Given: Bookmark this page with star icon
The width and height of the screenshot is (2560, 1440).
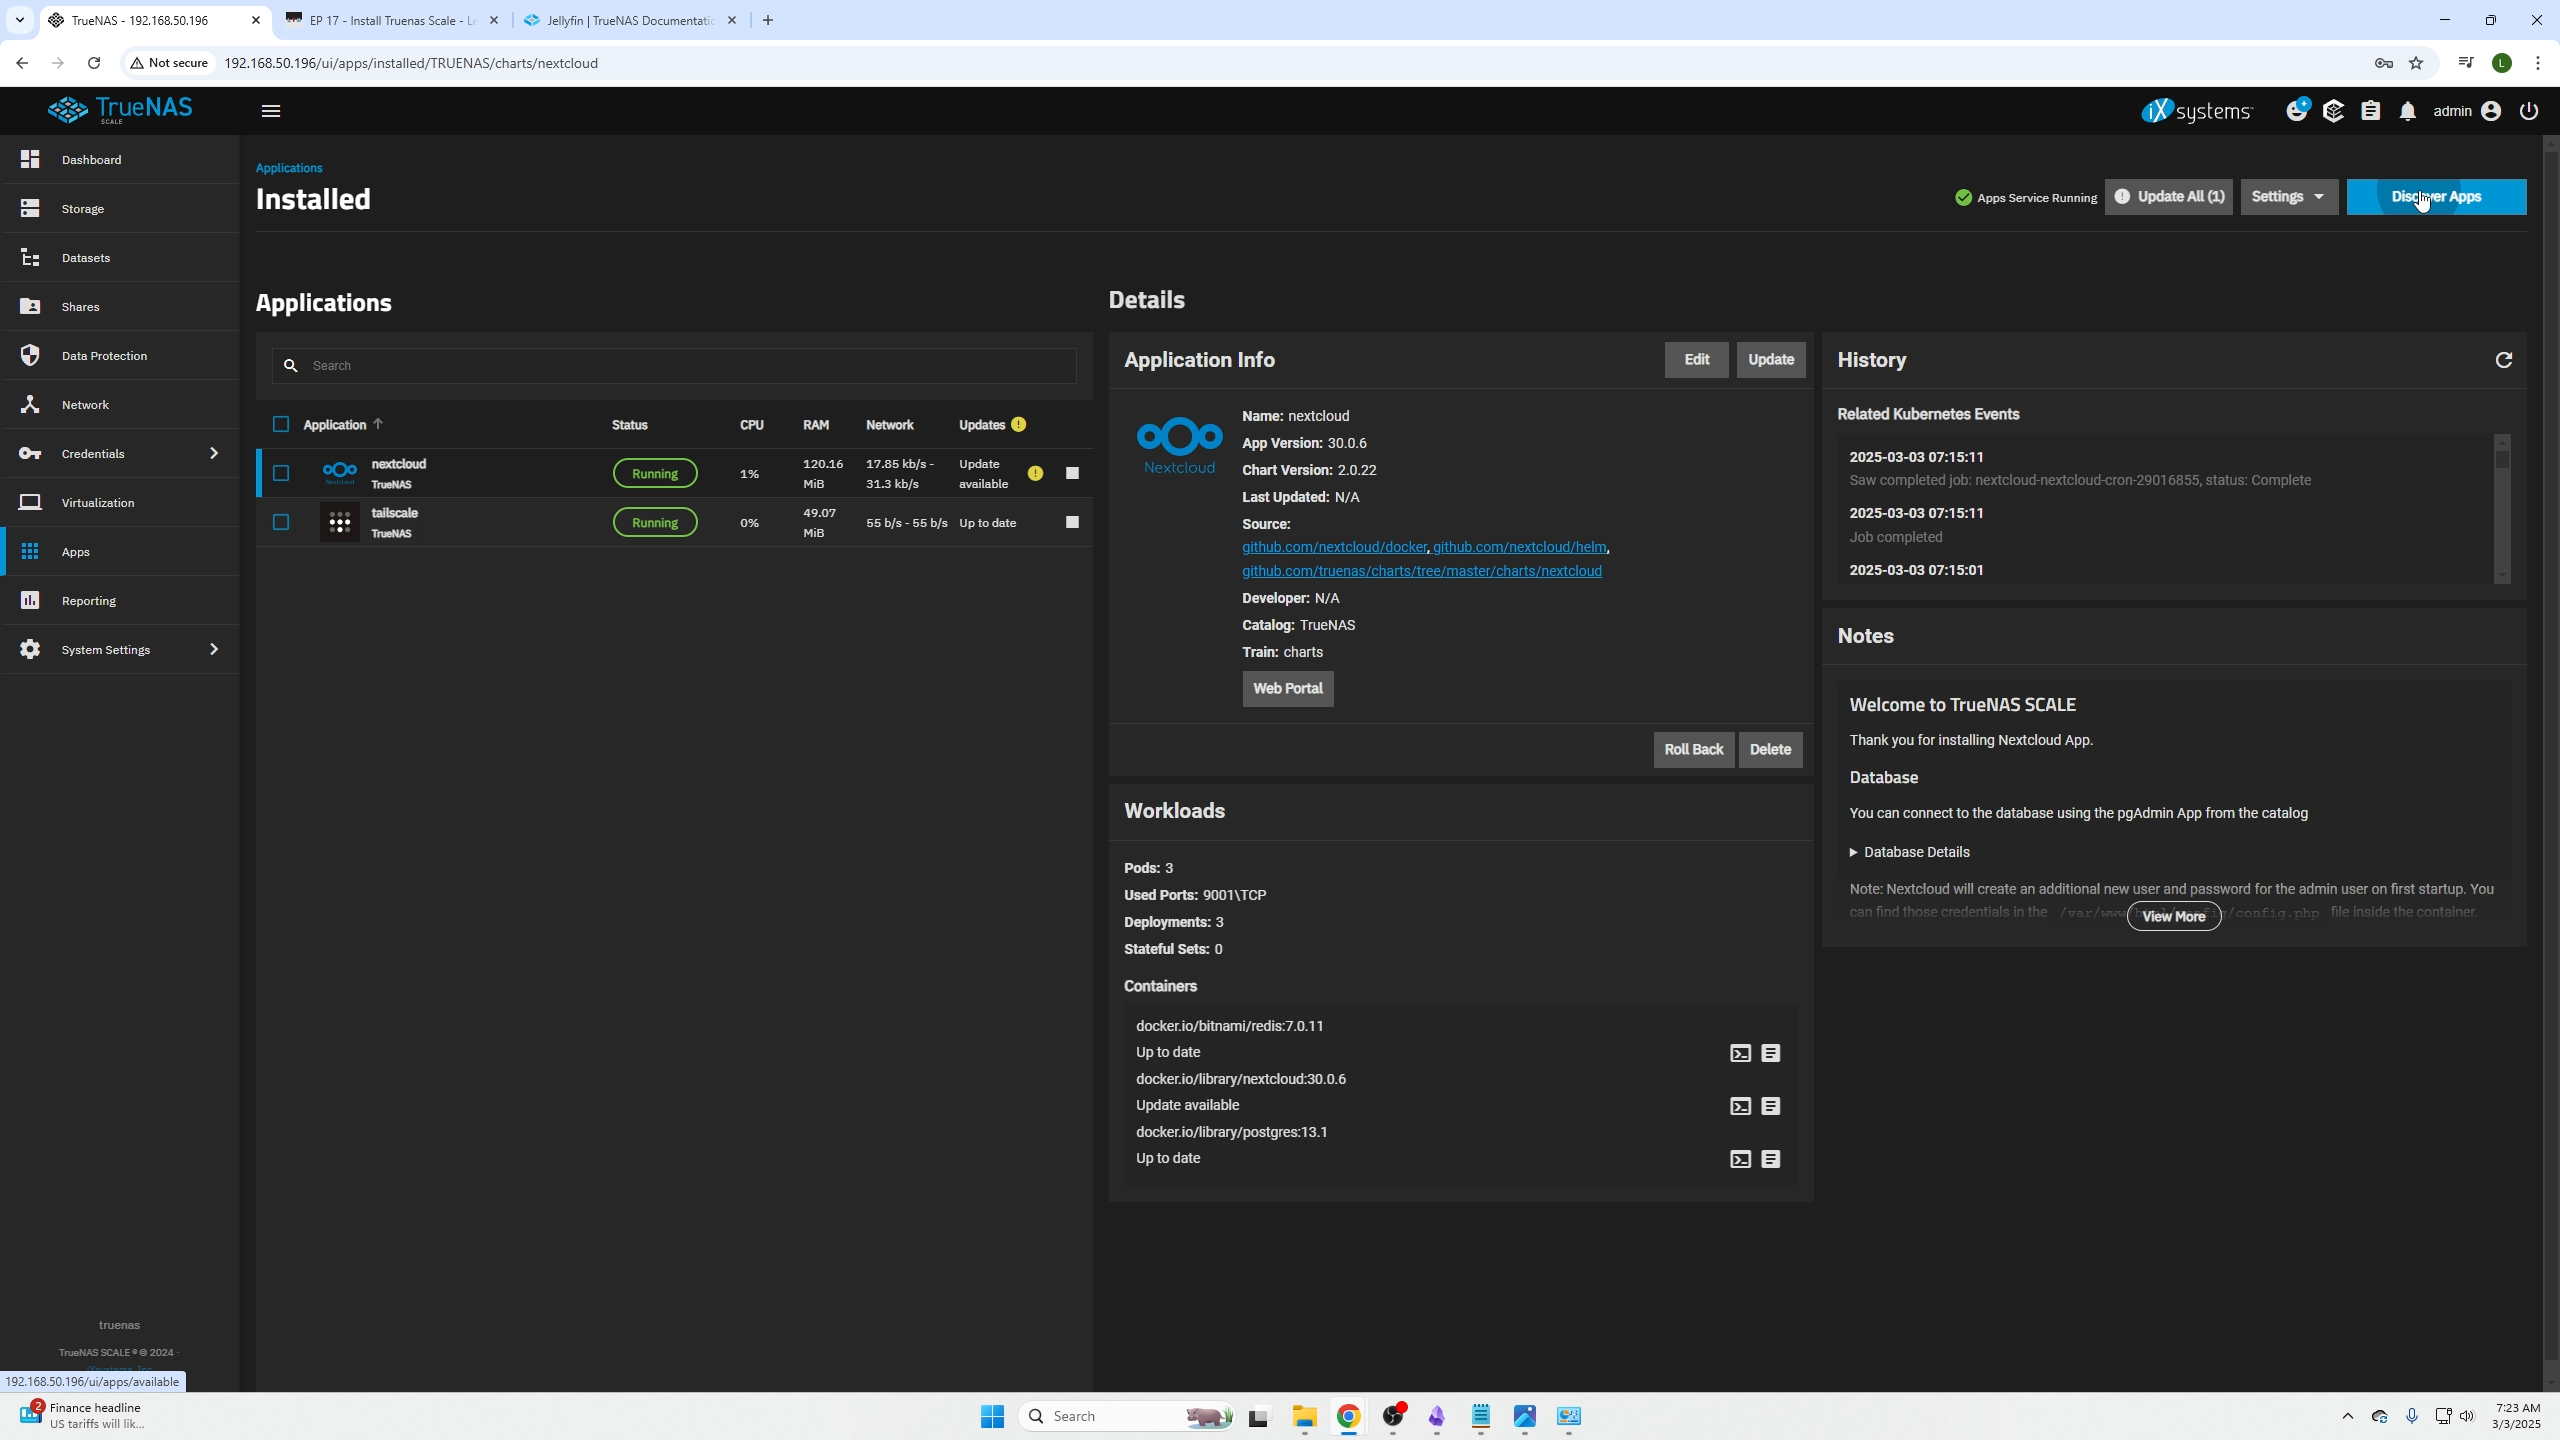Looking at the screenshot, I should coord(2416,63).
